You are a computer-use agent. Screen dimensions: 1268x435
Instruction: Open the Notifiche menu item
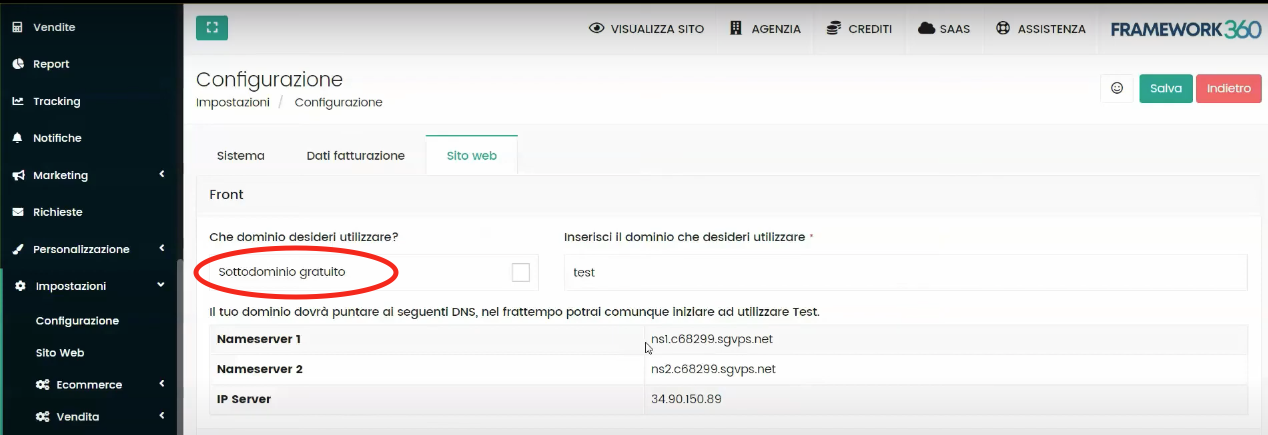click(57, 138)
